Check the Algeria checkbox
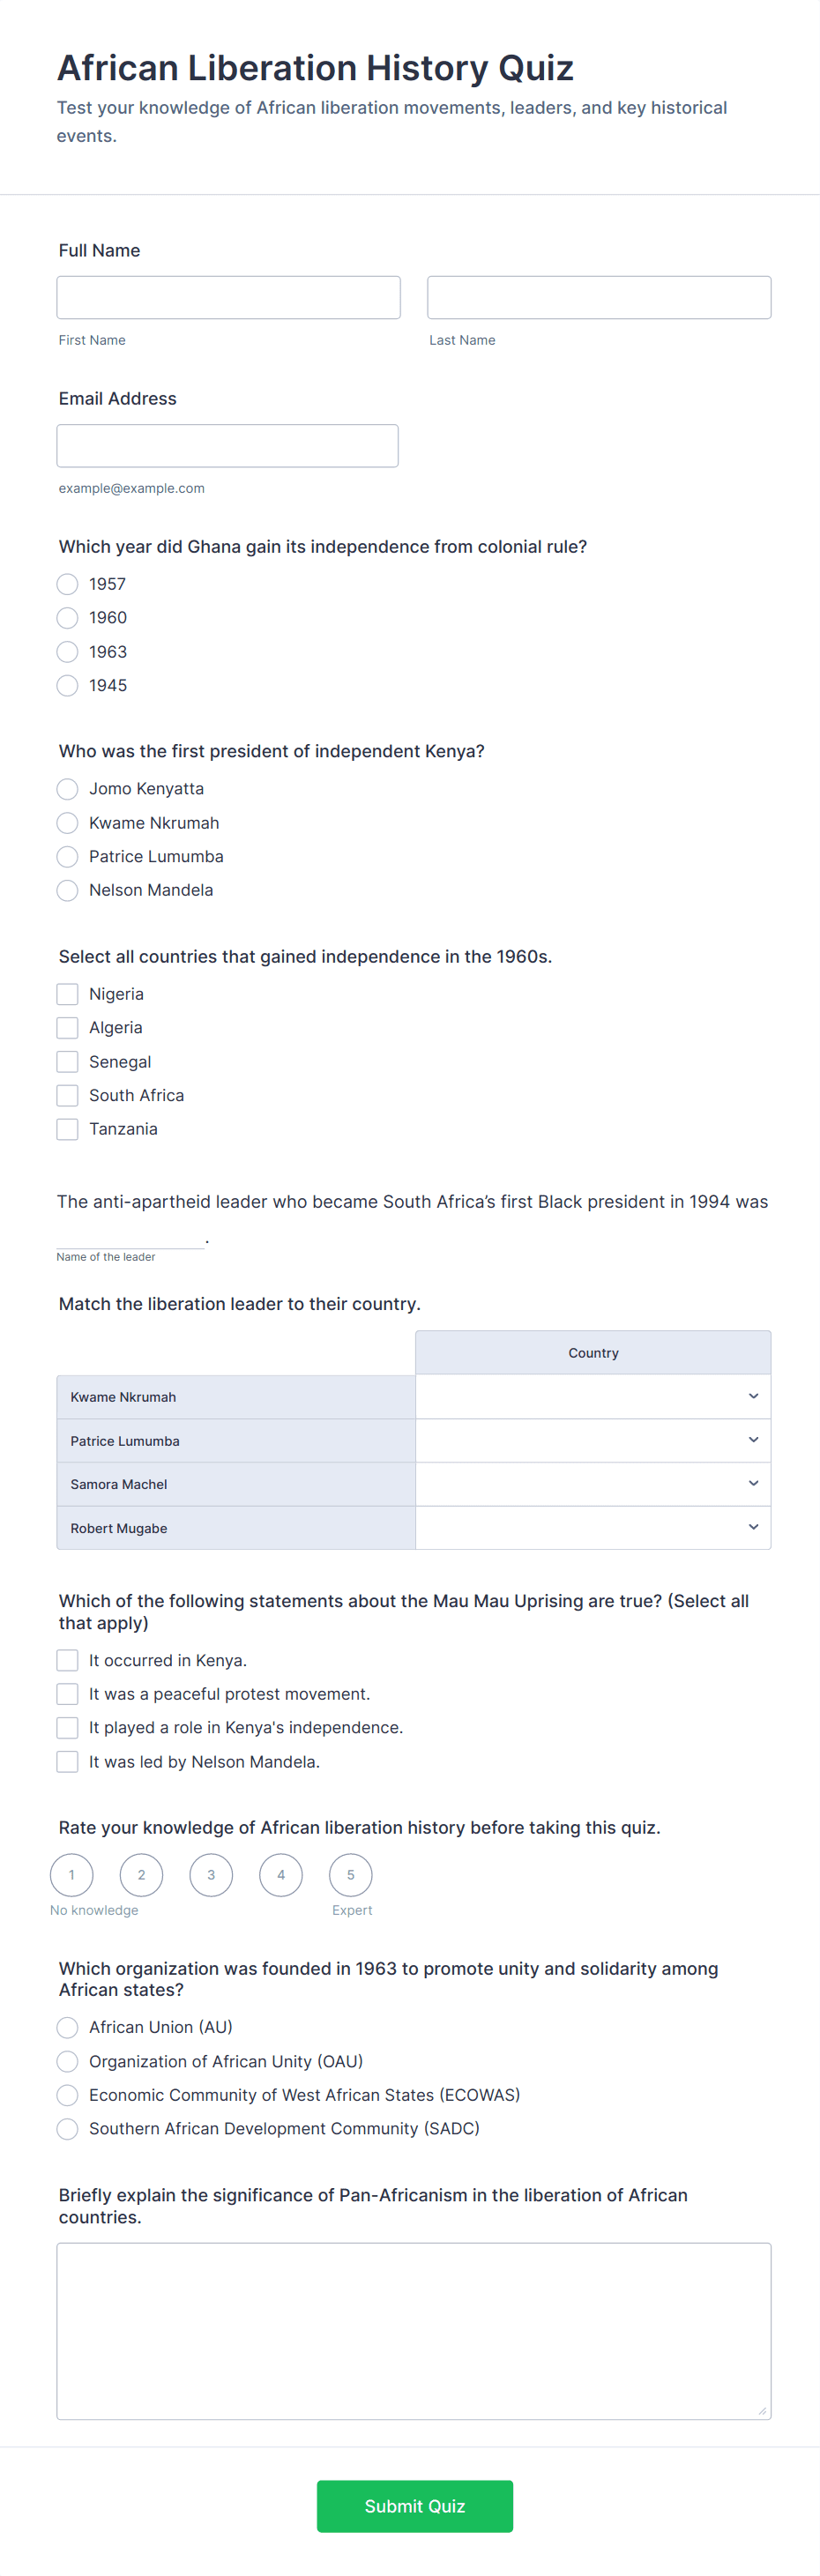The image size is (820, 2576). (x=67, y=1028)
